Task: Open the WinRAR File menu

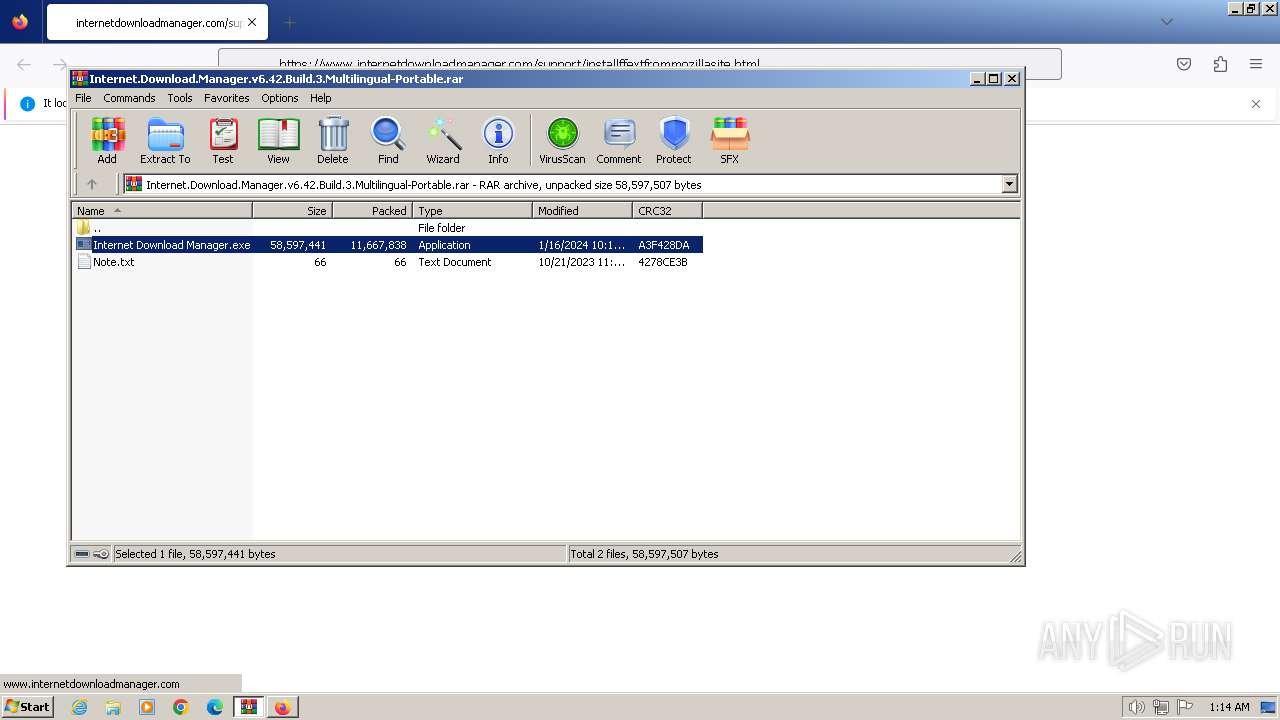Action: point(83,98)
